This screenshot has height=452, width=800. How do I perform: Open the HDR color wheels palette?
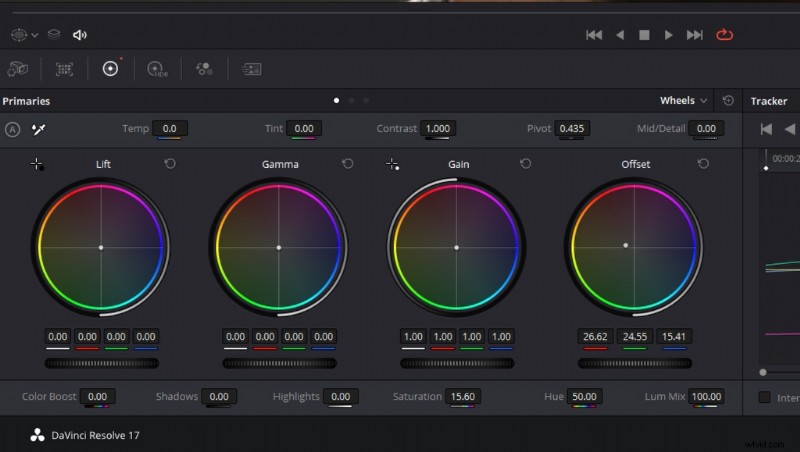(x=157, y=69)
